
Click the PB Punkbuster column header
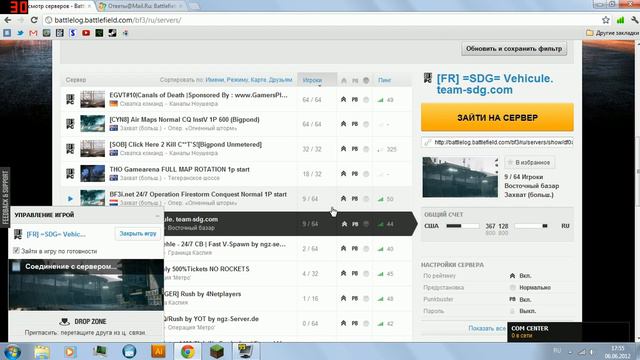click(x=355, y=80)
